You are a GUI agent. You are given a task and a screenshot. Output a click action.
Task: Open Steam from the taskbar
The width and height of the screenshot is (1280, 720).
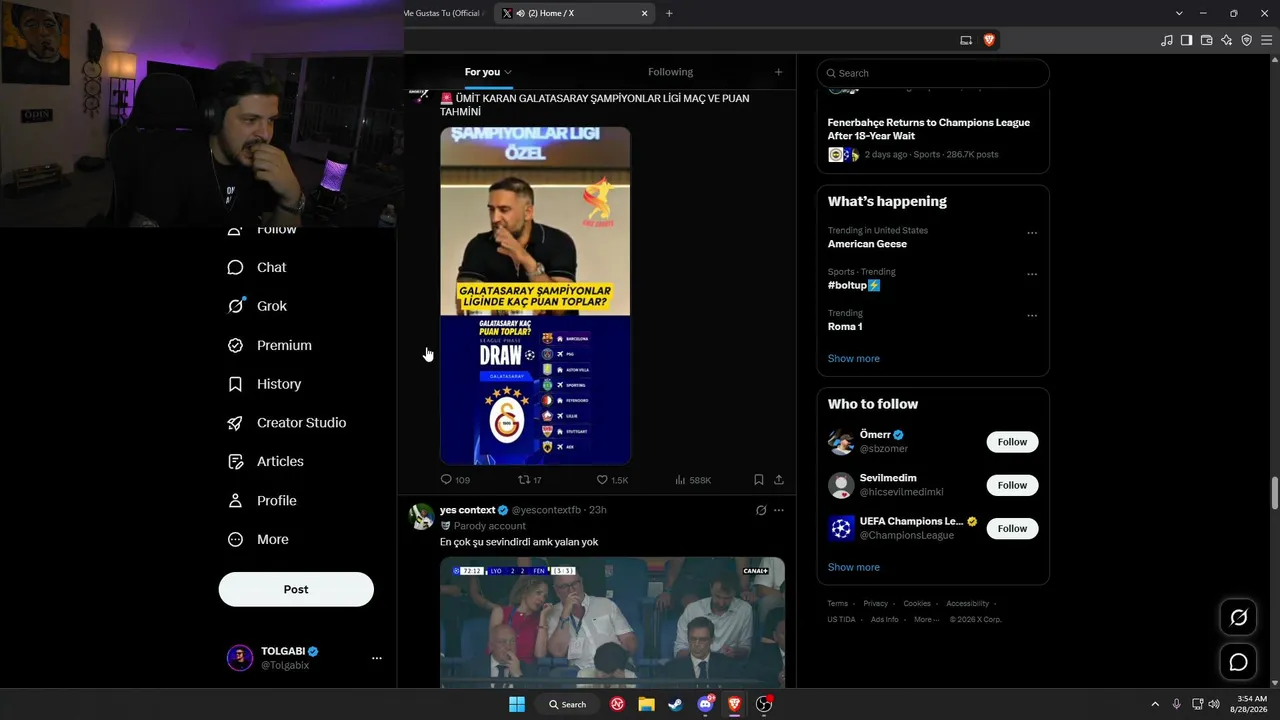pos(676,704)
